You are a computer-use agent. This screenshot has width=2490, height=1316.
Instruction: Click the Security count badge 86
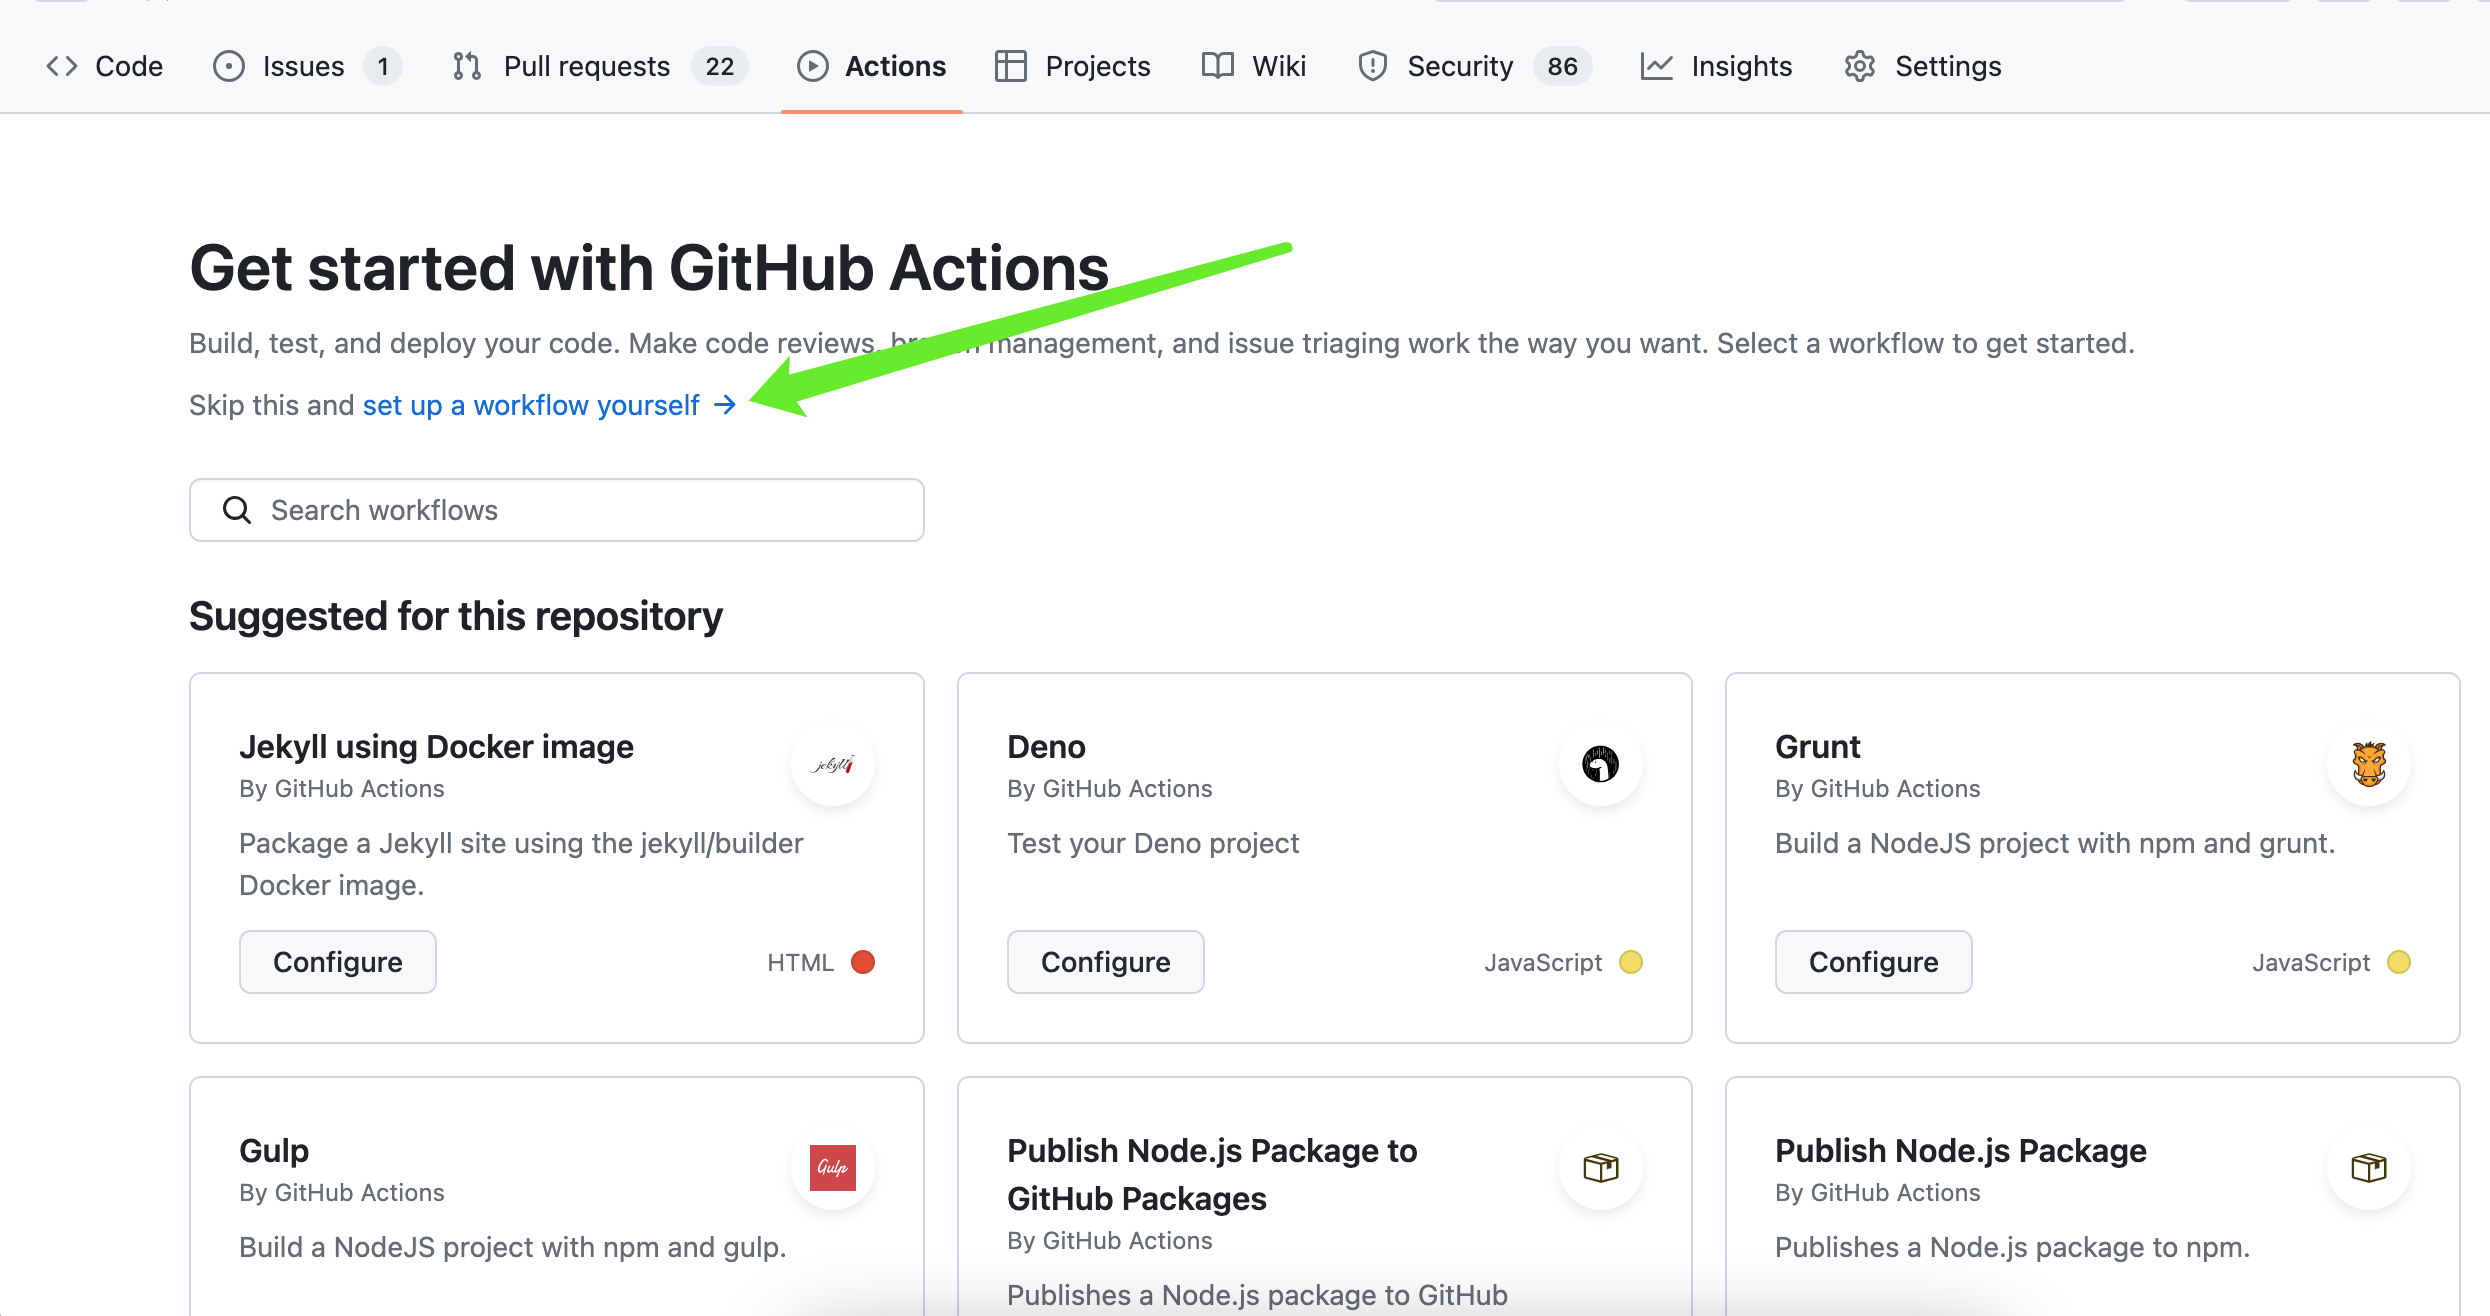click(x=1563, y=66)
